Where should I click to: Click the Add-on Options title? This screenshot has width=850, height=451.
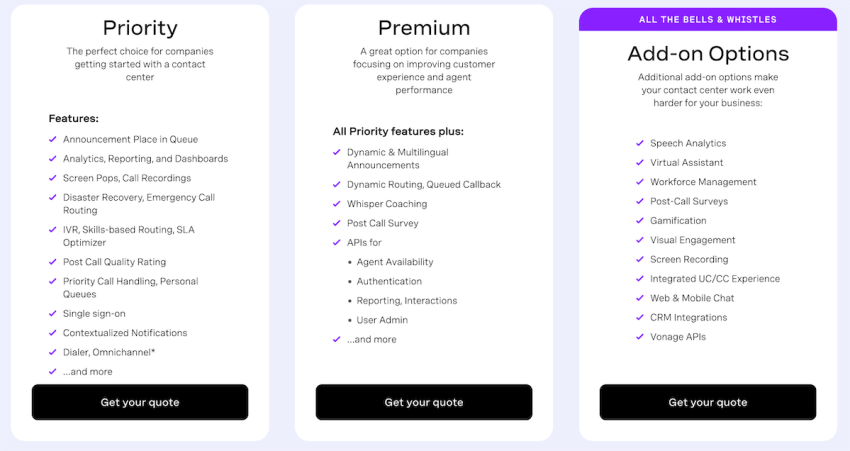tap(708, 54)
